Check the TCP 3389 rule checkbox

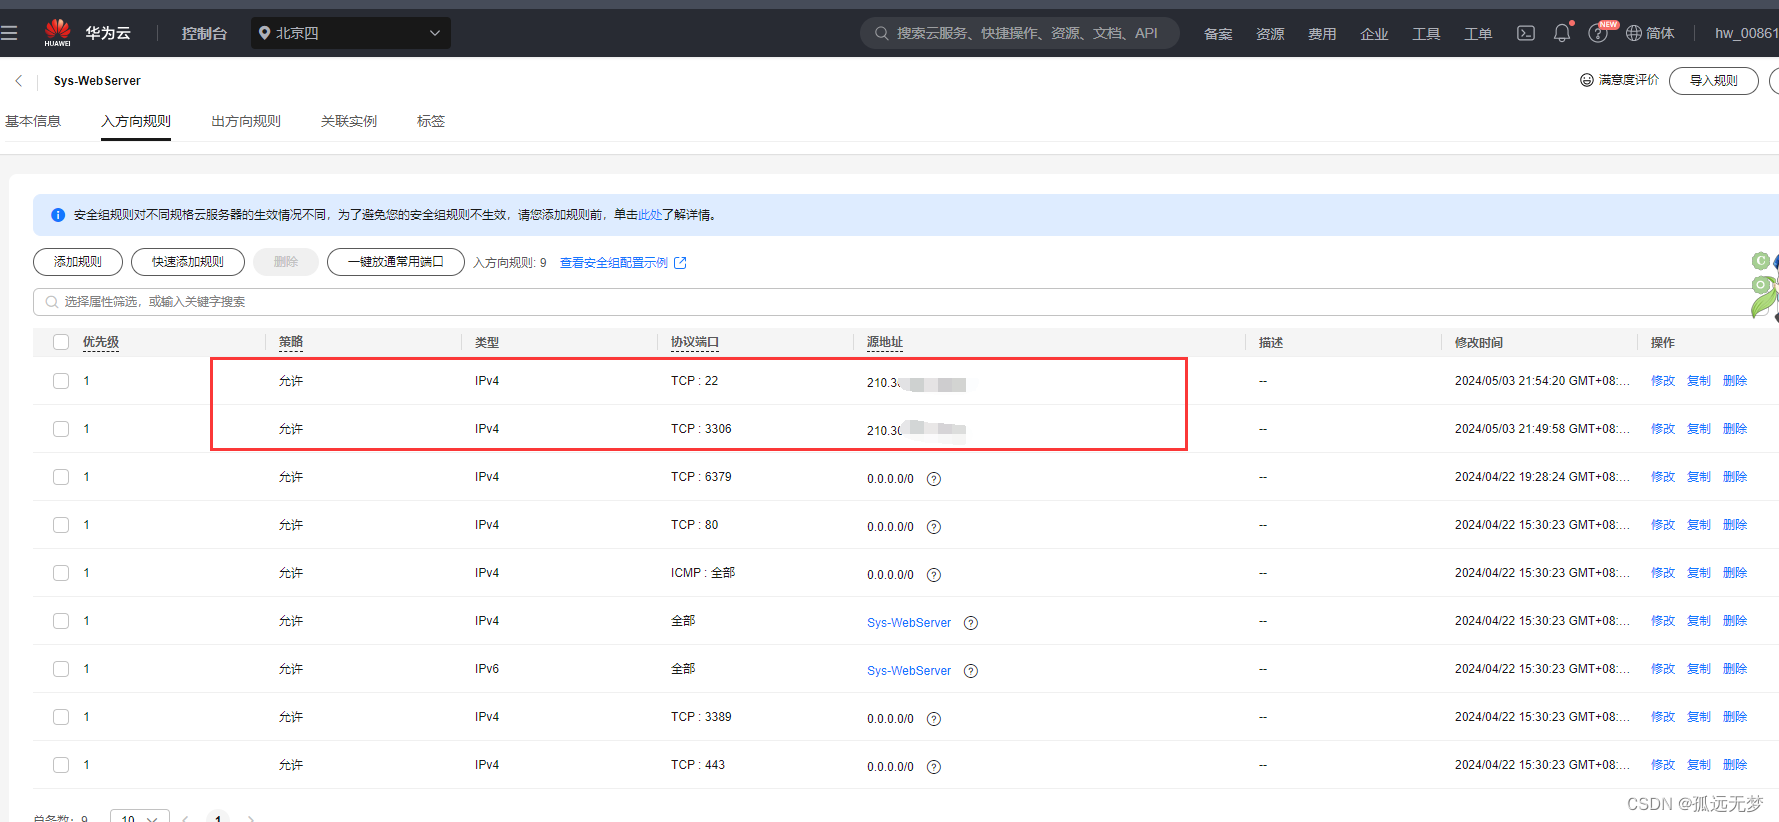click(61, 717)
